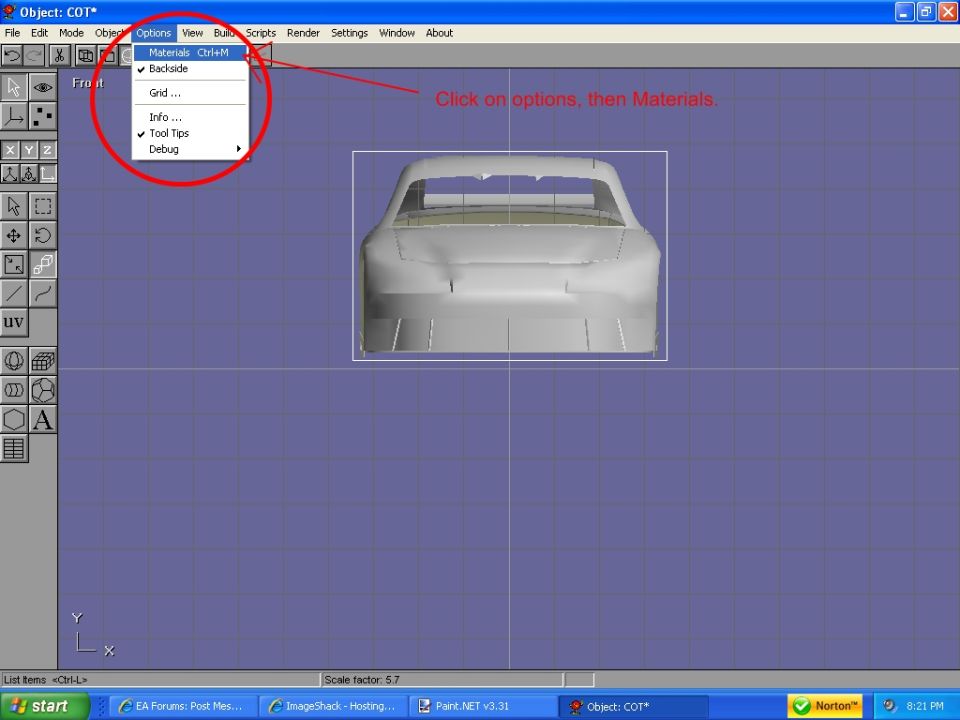
Task: Click 'List Items <Ctrl-L>' status text
Action: click(46, 680)
